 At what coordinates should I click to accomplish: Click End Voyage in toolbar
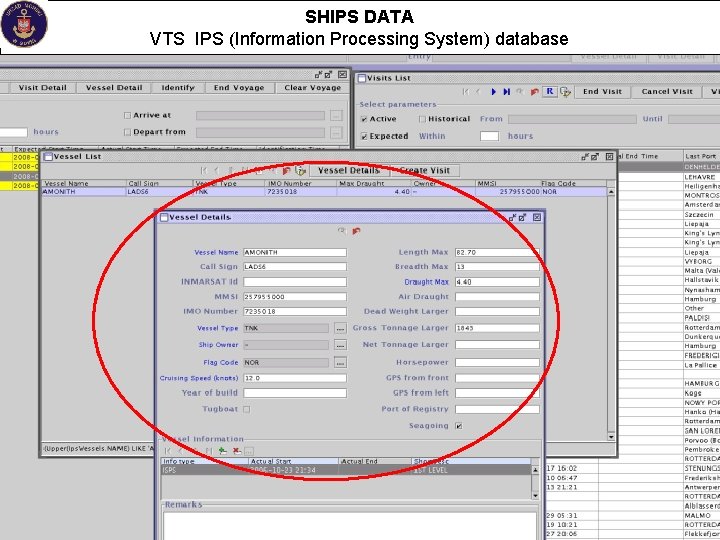pyautogui.click(x=239, y=88)
